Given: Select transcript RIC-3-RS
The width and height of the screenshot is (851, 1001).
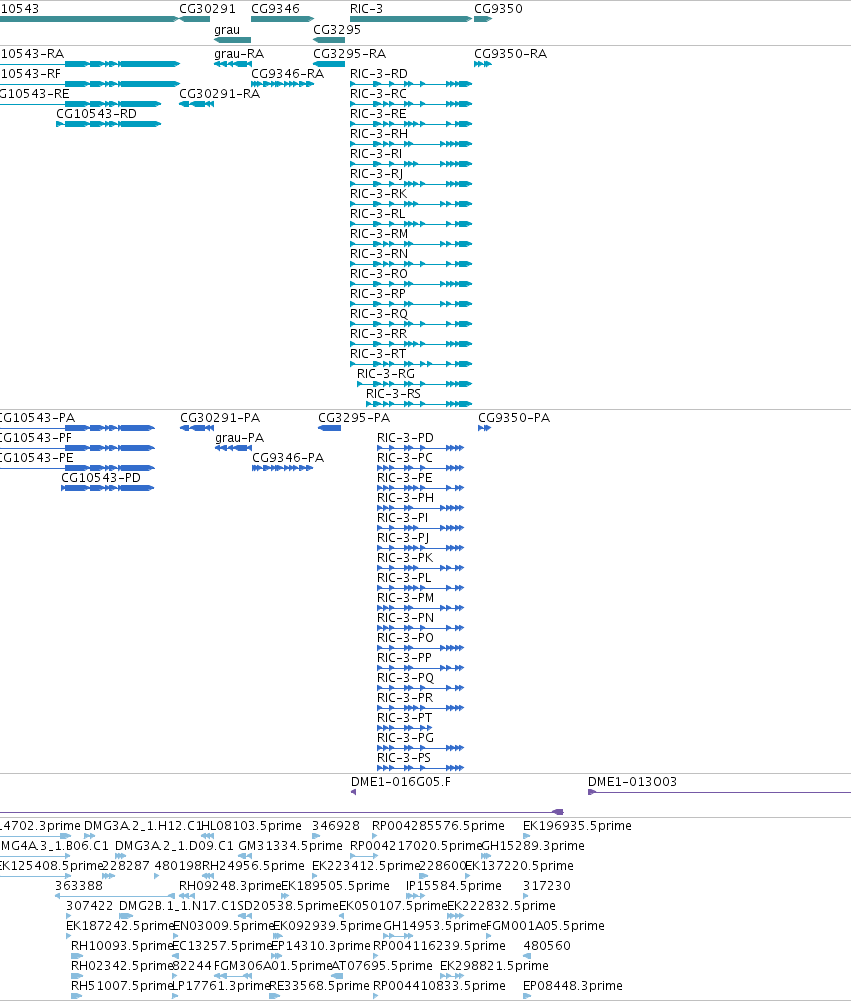Looking at the screenshot, I should (419, 404).
